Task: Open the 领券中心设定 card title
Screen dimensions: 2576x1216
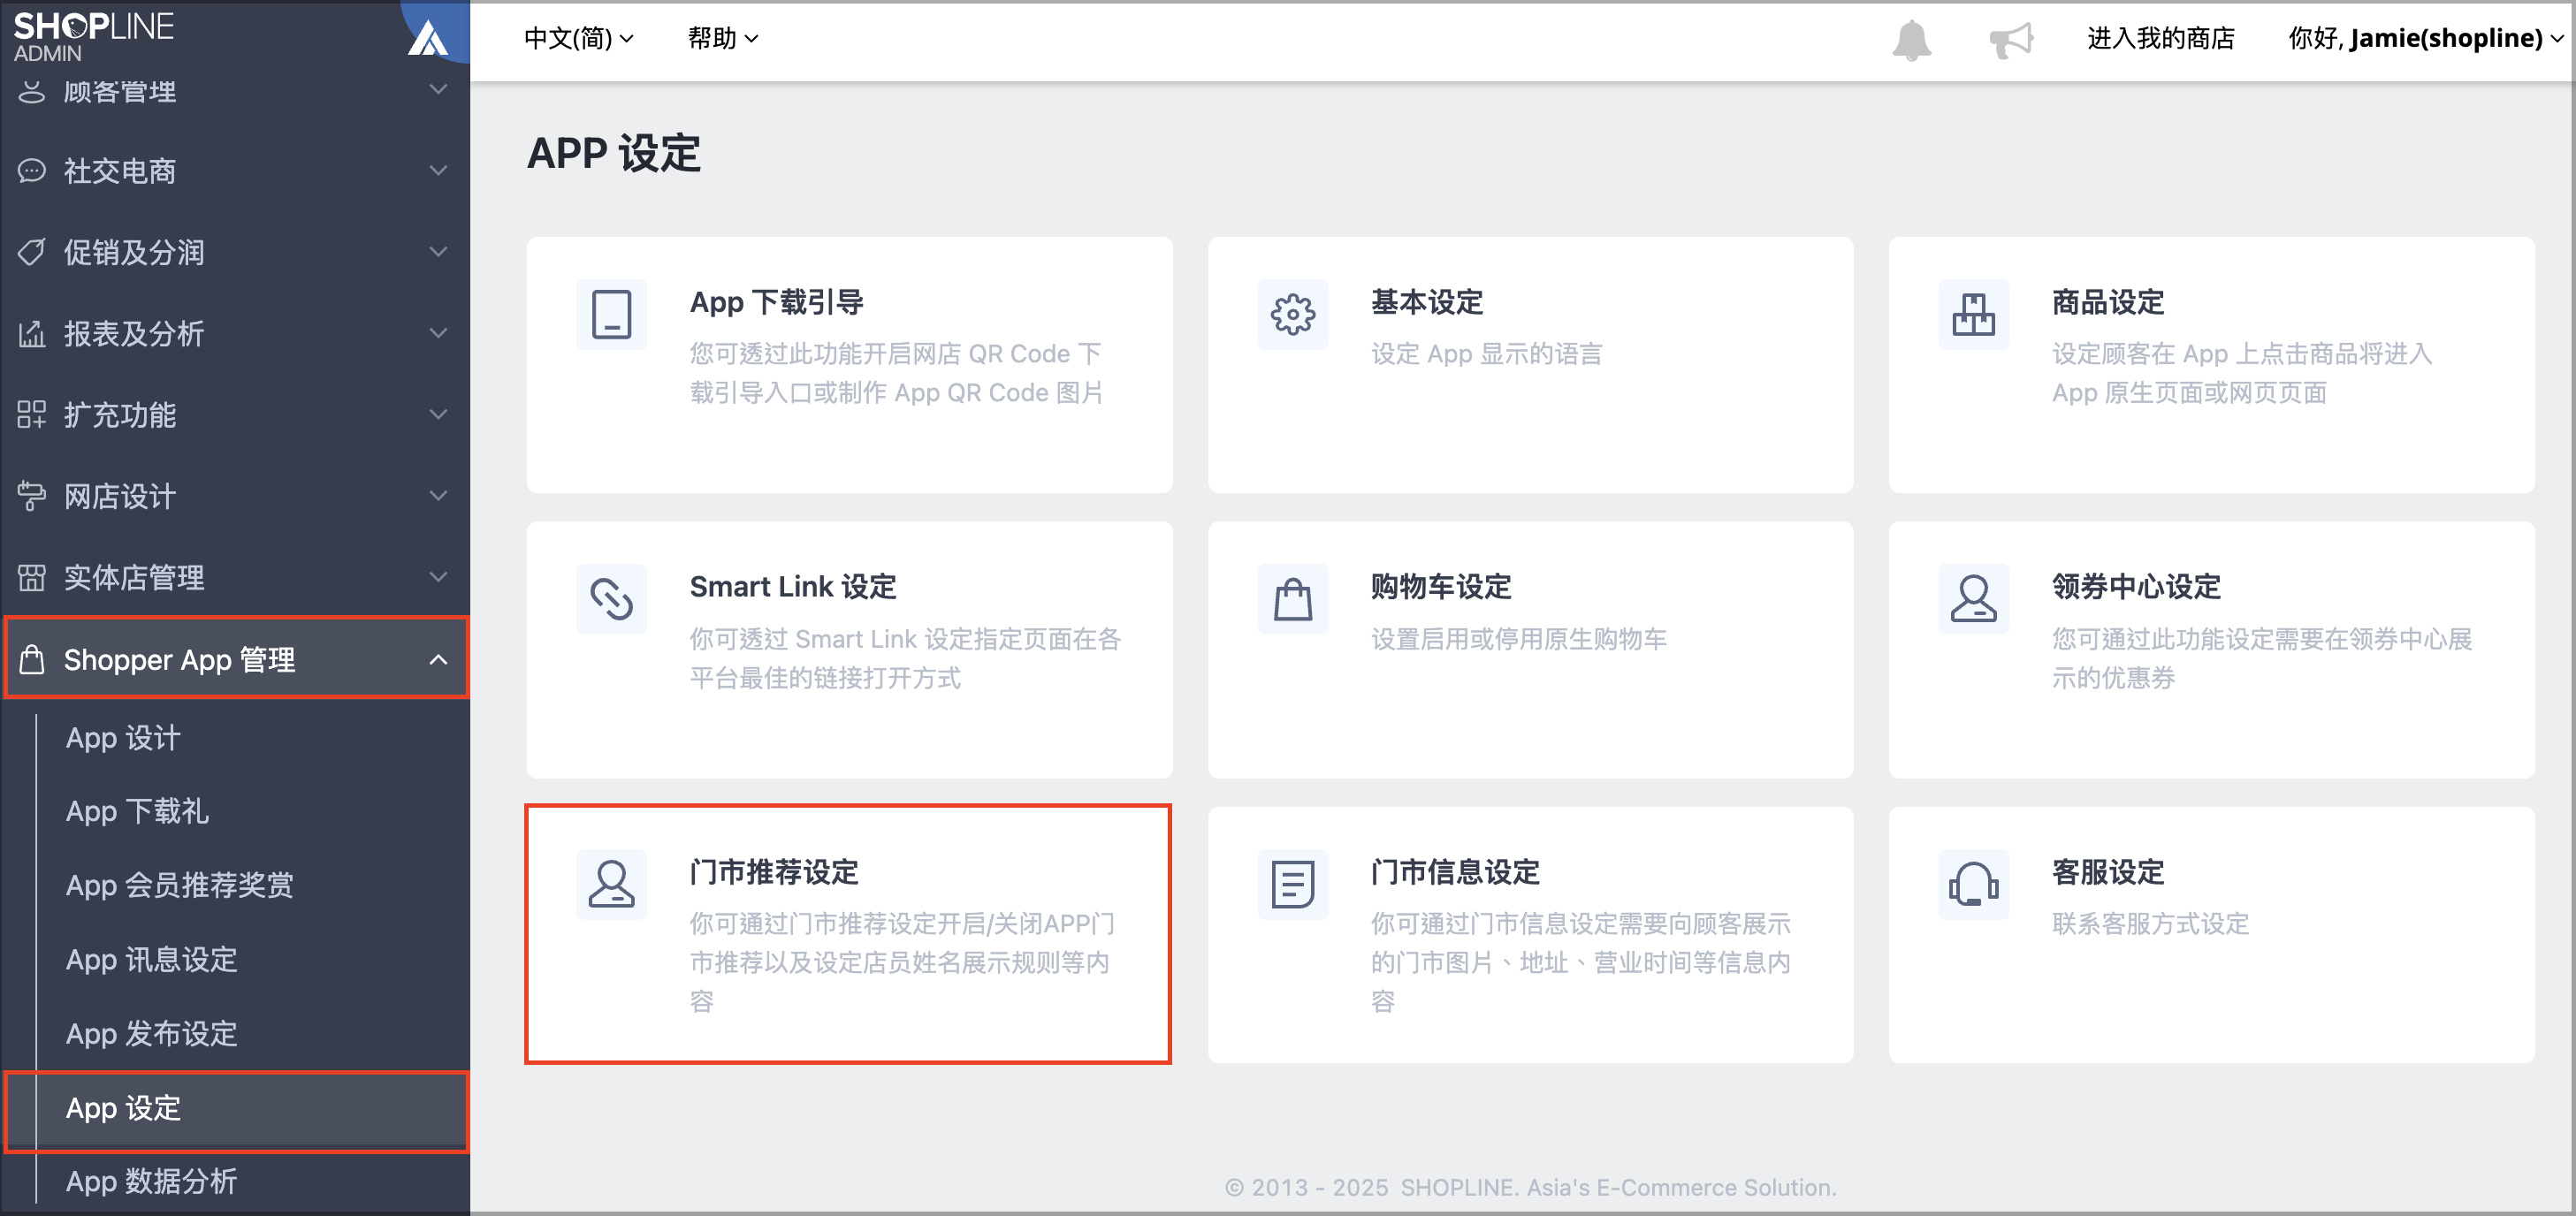Action: (2136, 587)
